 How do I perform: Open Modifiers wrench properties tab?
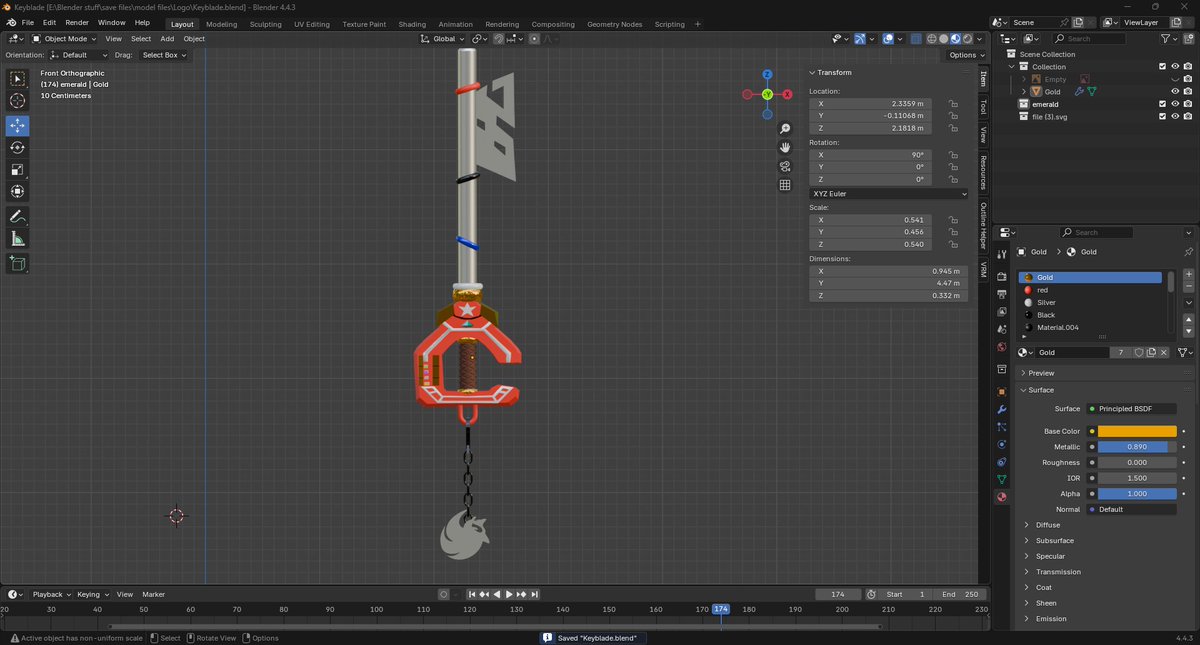coord(1001,410)
